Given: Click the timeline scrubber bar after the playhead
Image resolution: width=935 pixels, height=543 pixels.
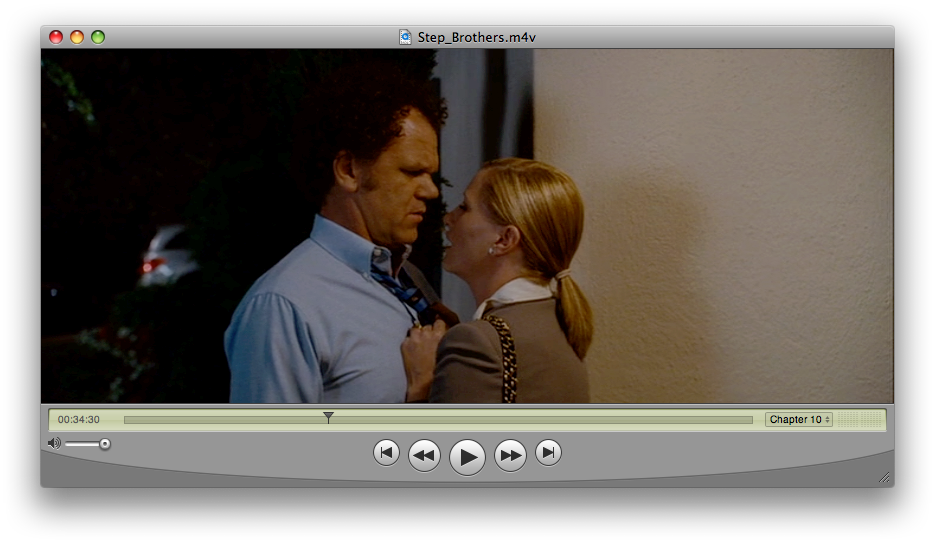Looking at the screenshot, I should [x=543, y=420].
